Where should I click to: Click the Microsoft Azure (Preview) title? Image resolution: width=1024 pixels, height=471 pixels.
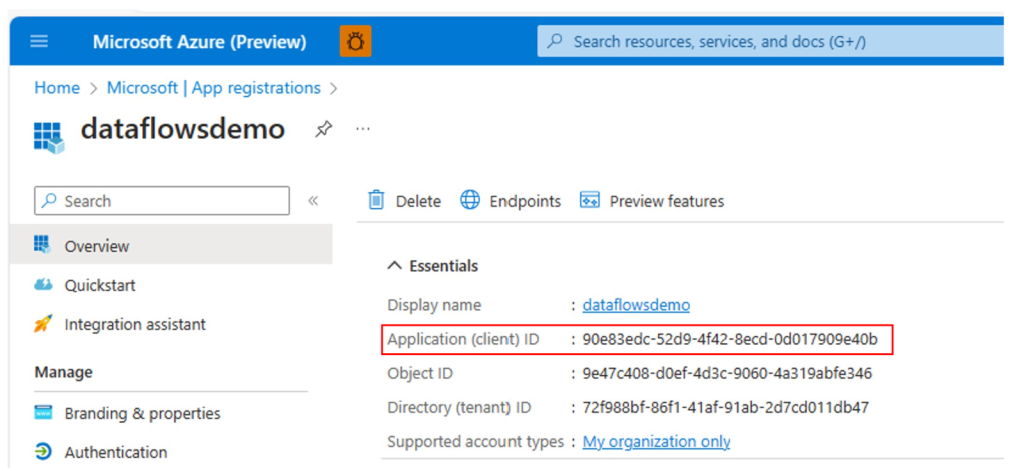[x=199, y=42]
